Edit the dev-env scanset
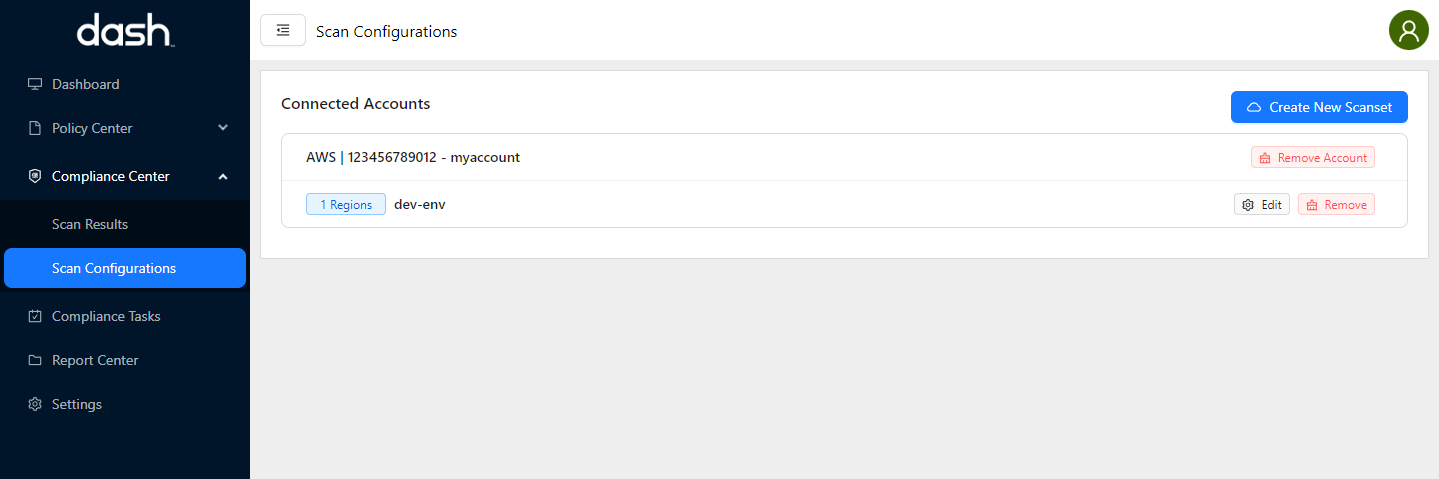The image size is (1439, 479). point(1262,205)
